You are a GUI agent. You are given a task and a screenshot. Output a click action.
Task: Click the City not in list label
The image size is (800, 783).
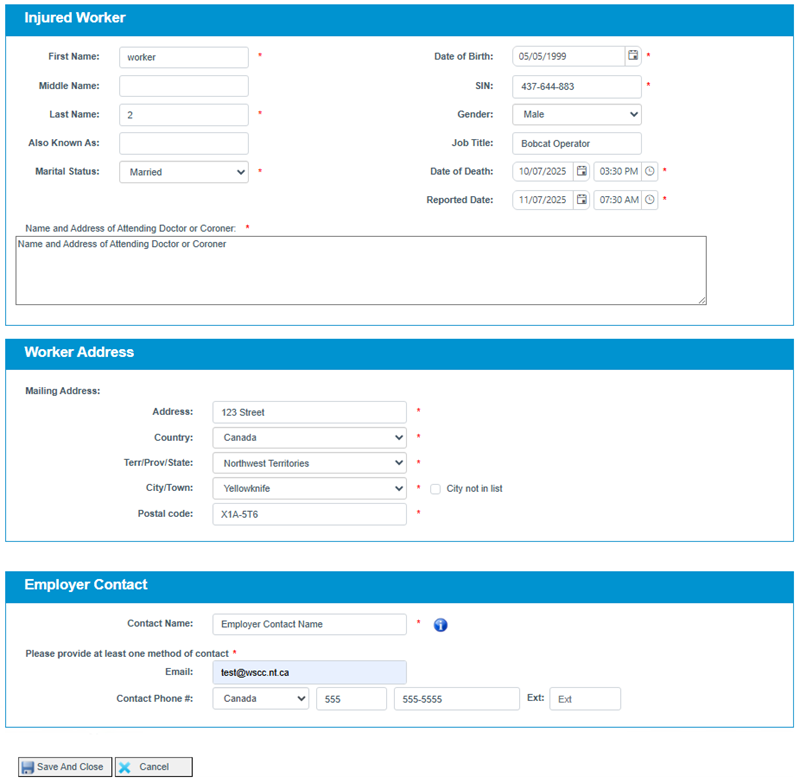point(474,489)
